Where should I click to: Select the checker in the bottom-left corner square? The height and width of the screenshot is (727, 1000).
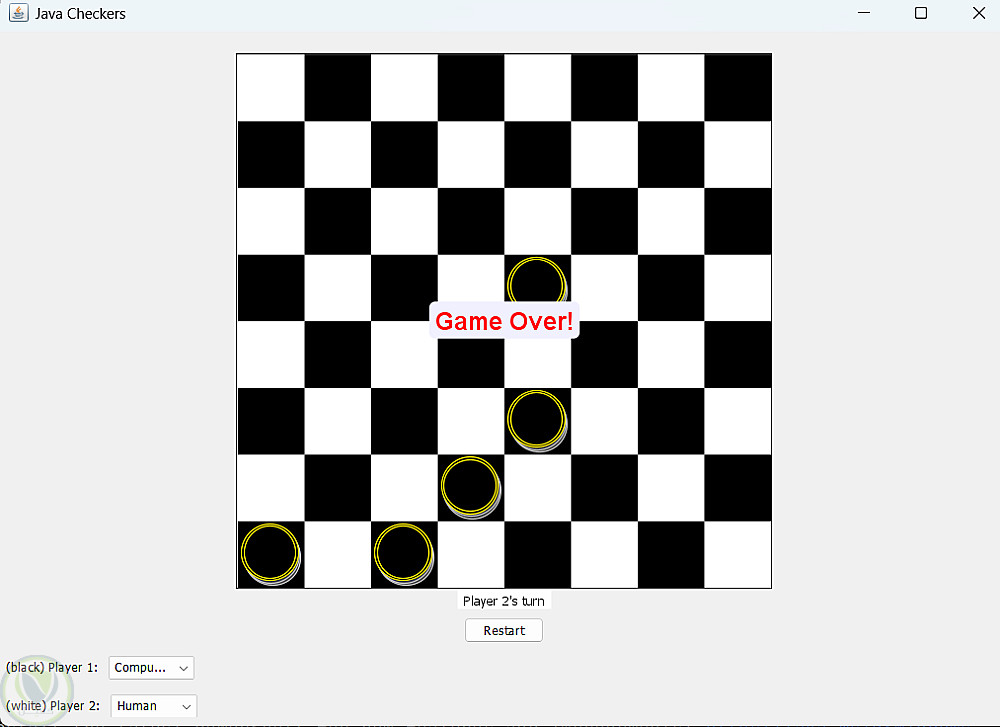coord(271,554)
